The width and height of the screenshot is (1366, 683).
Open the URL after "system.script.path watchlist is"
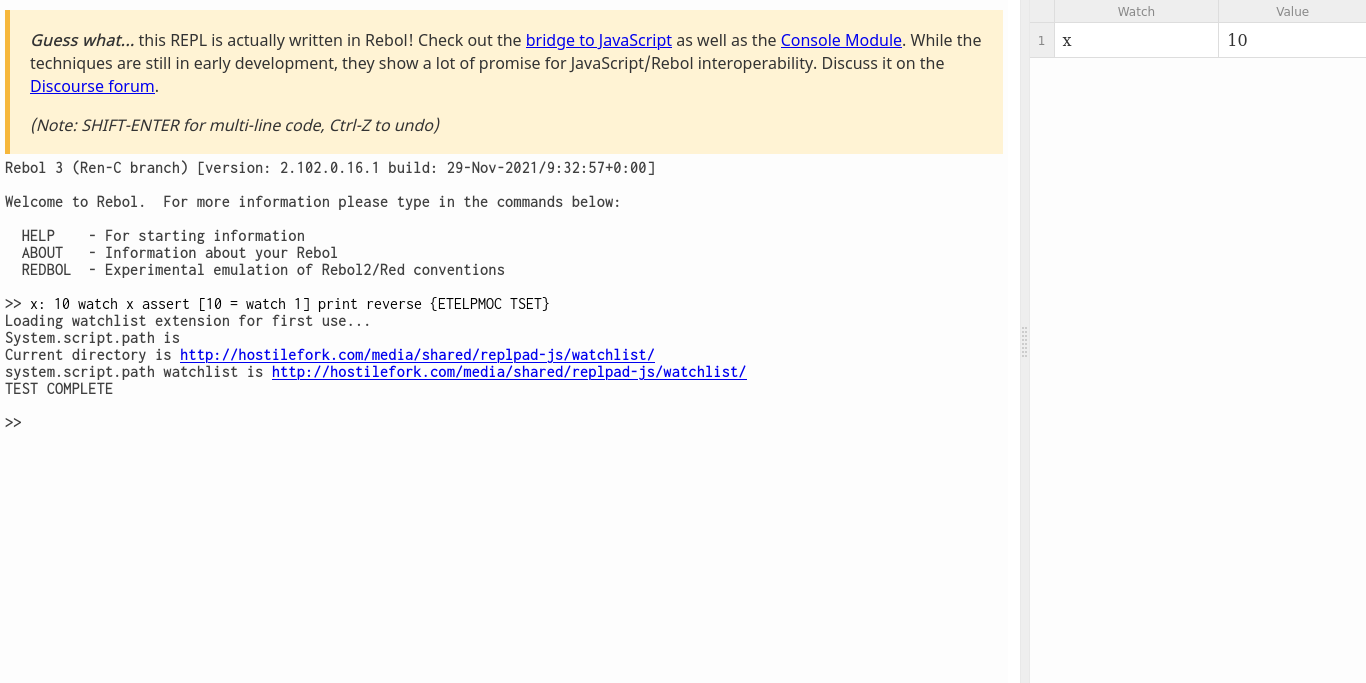(x=509, y=372)
